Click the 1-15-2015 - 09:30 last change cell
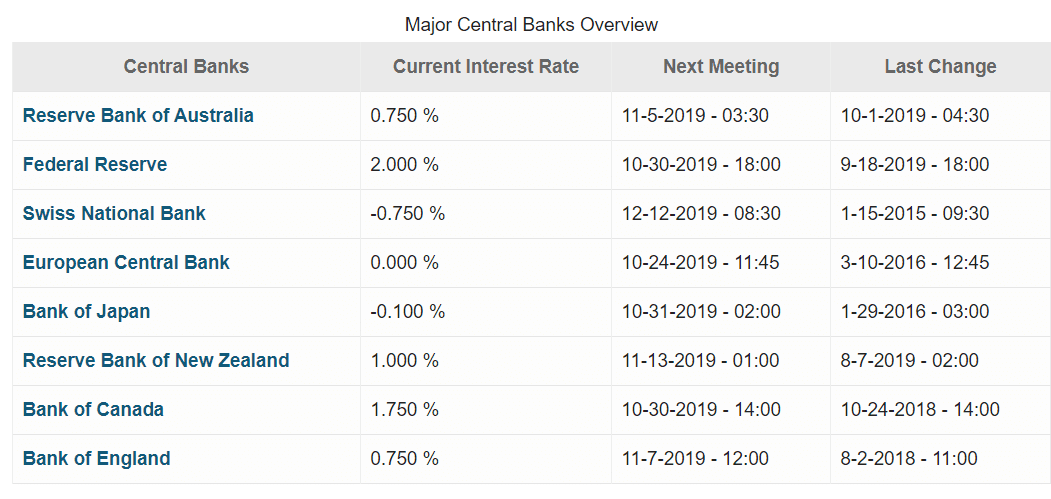1051x499 pixels. point(915,213)
